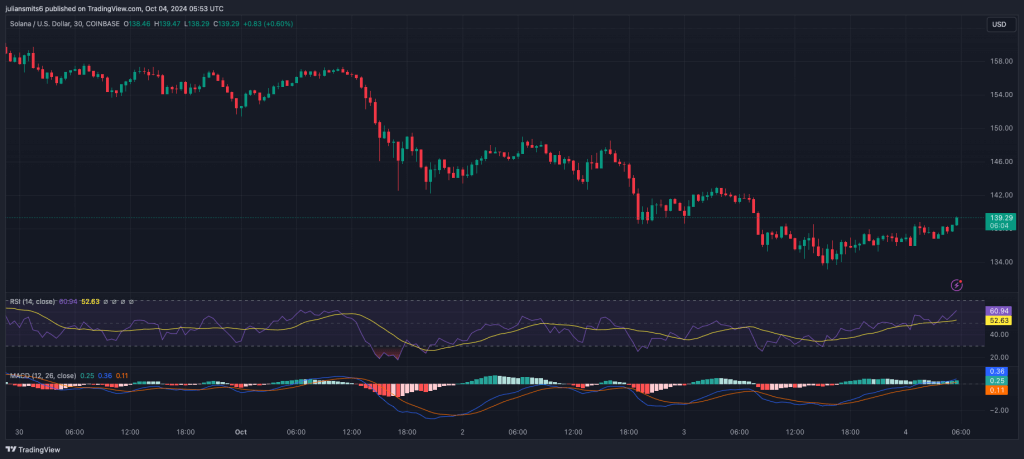This screenshot has width=1024, height=459.
Task: Select the RSI (14, close) legend title
Action: pos(32,302)
